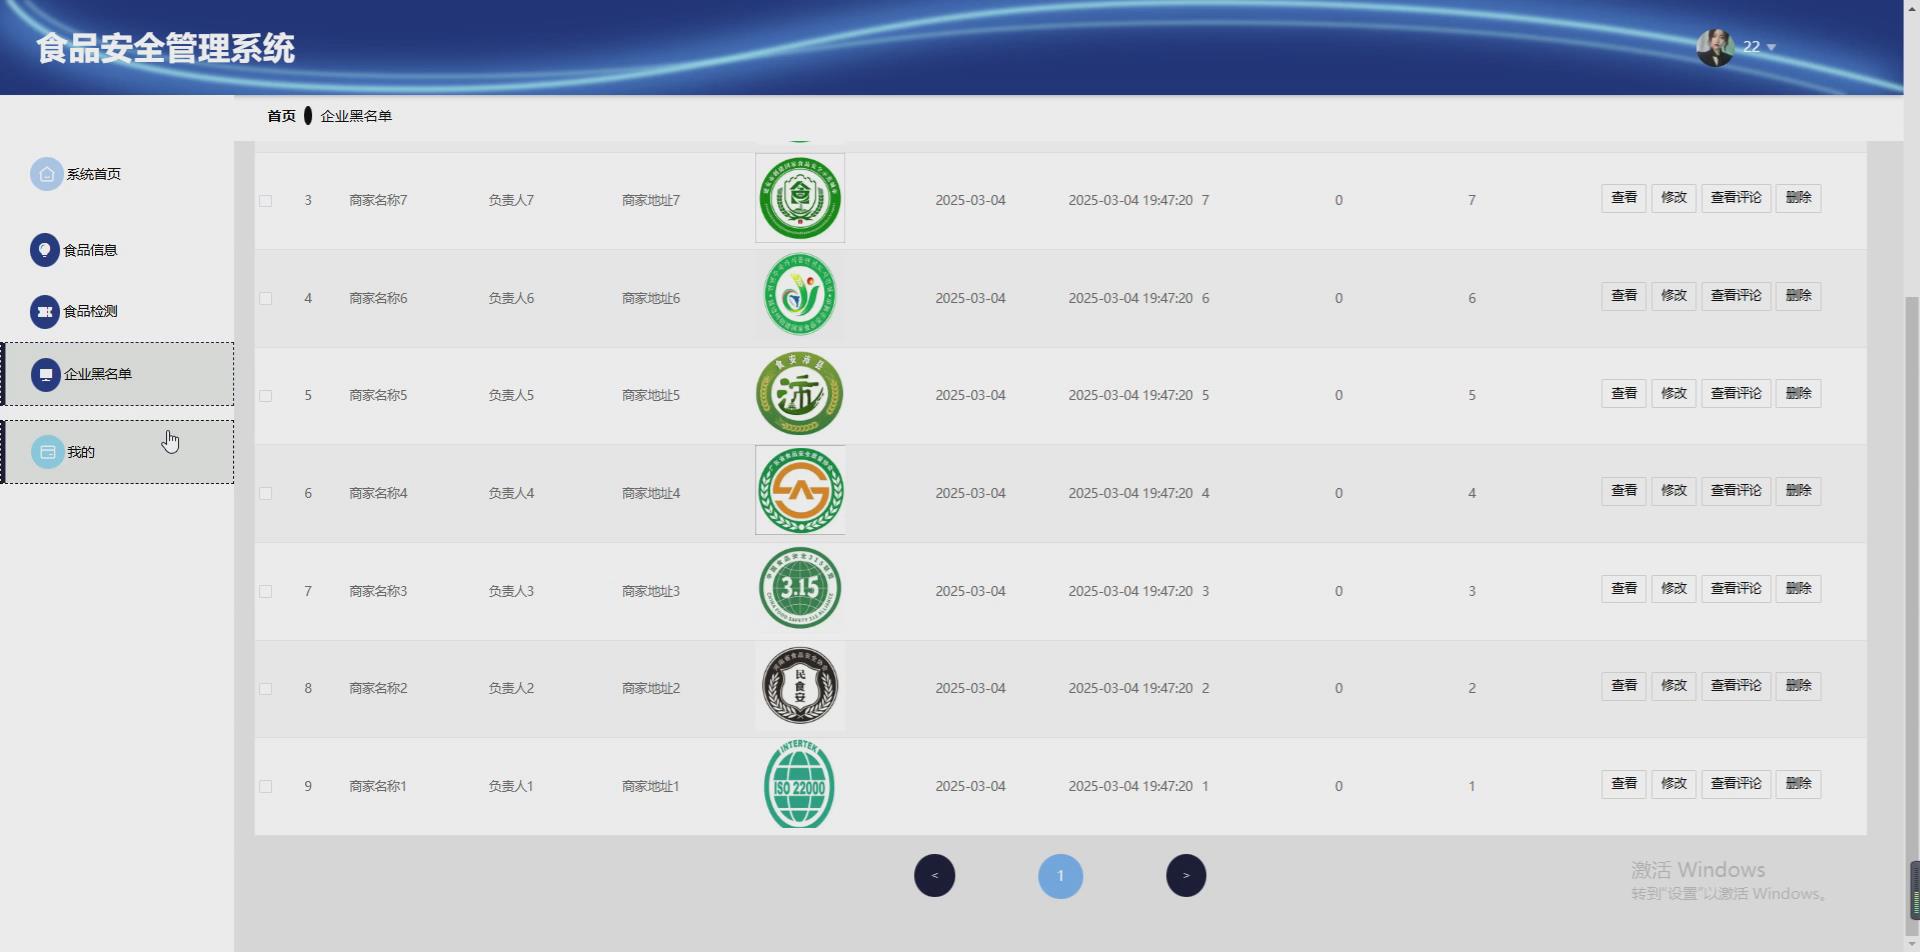Click the 商家地址5 cell
Image resolution: width=1920 pixels, height=952 pixels.
click(651, 396)
